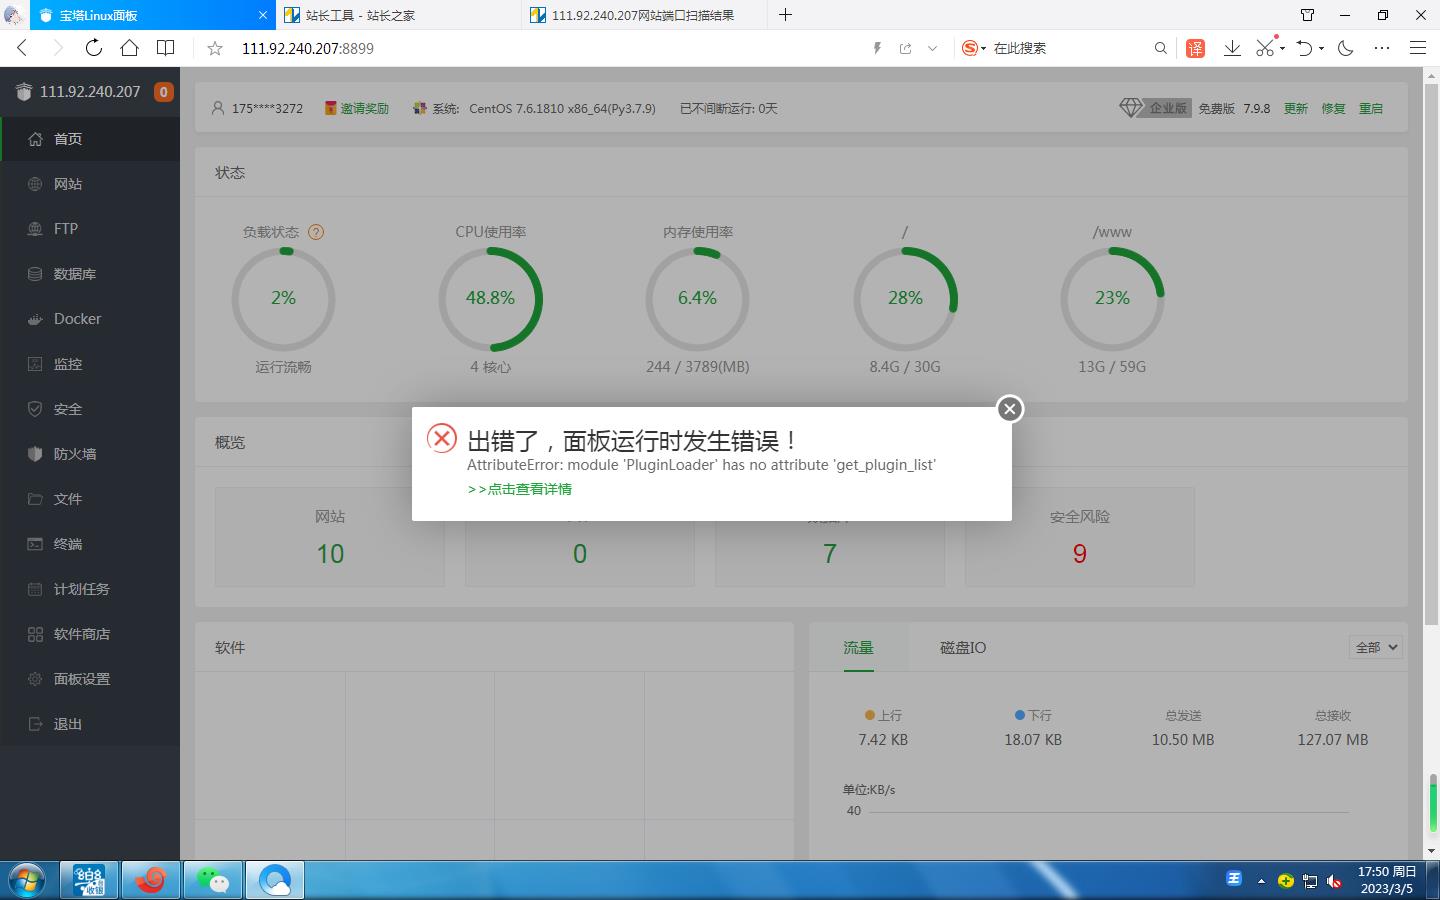
Task: Select 数据库 in the sidebar
Action: tap(90, 274)
